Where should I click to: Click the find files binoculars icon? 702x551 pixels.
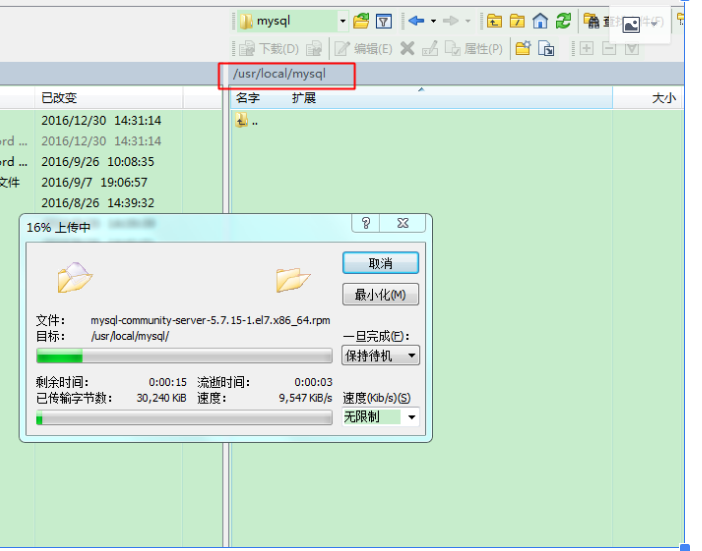pos(591,21)
